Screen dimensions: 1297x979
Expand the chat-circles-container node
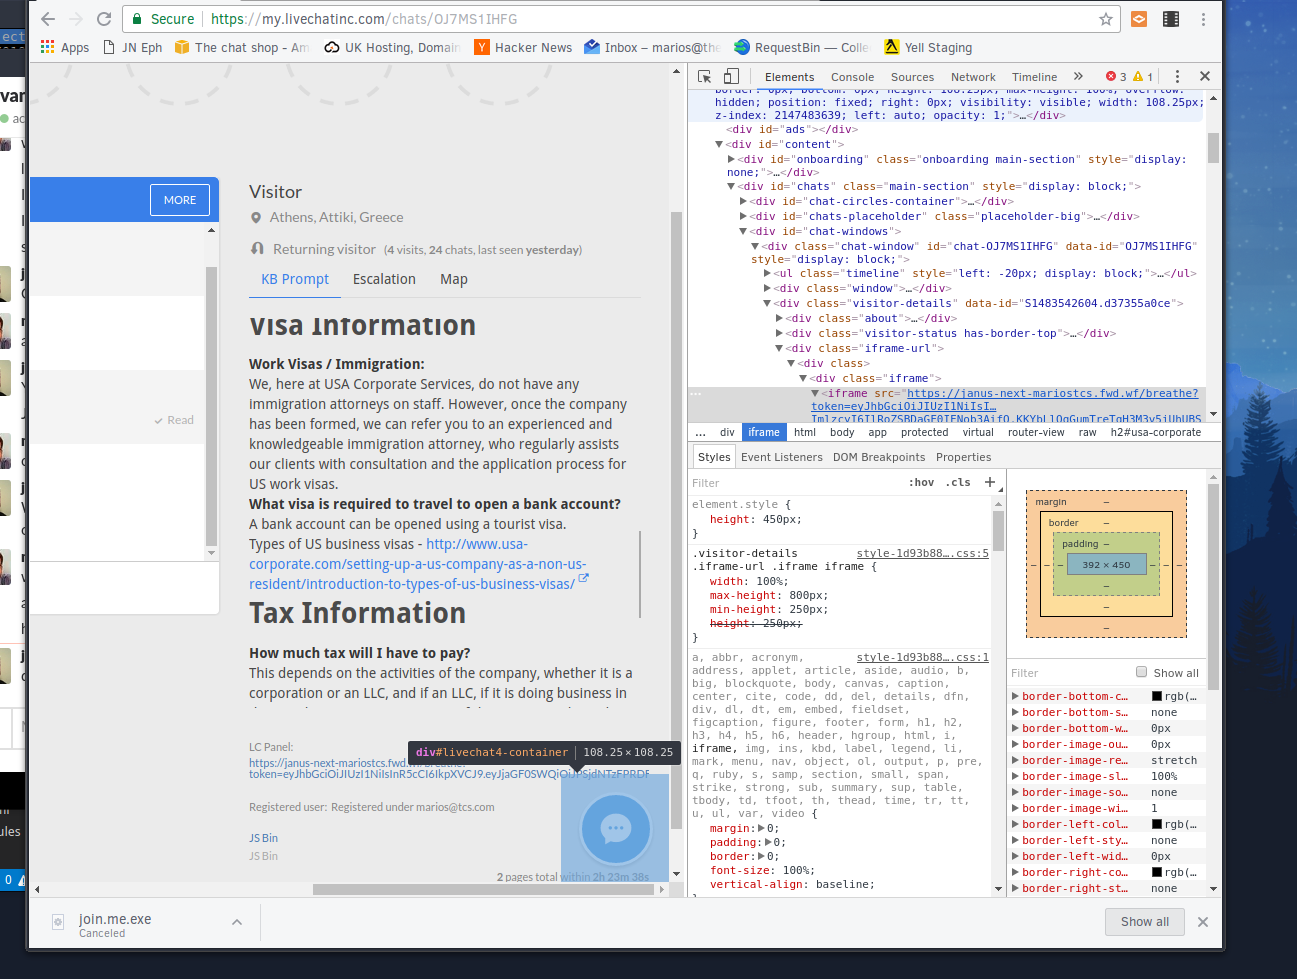[743, 202]
